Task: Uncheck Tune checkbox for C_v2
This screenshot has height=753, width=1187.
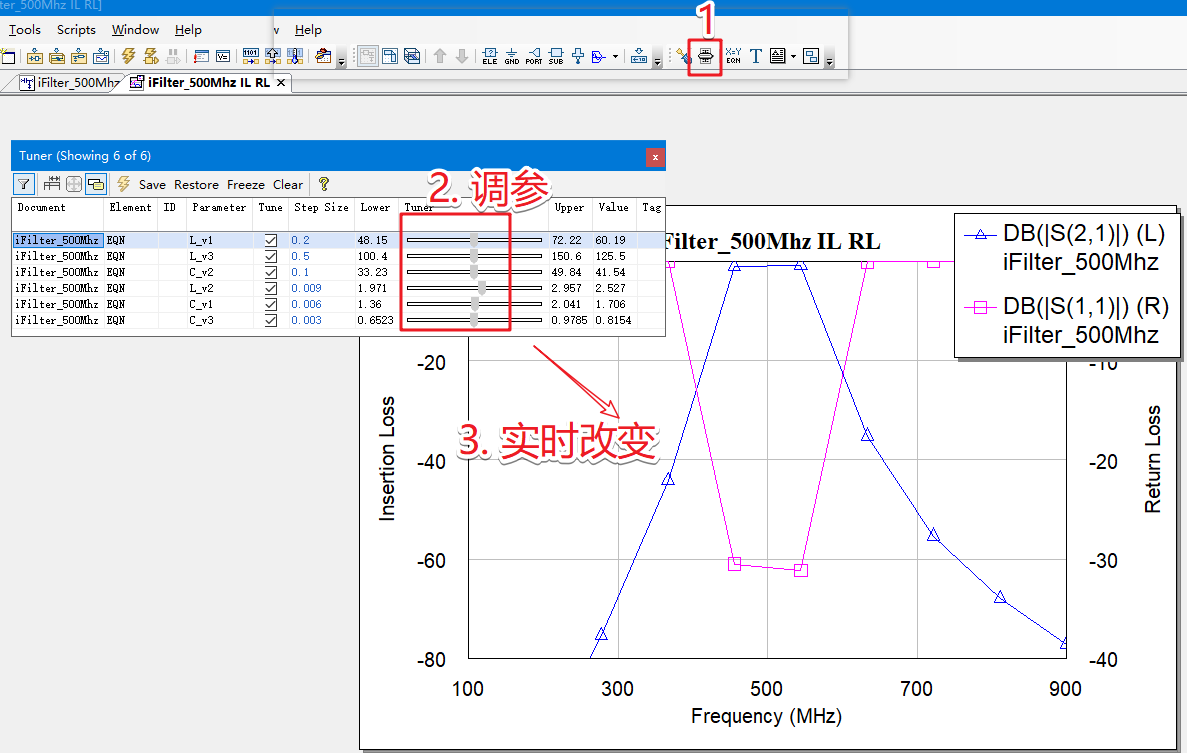Action: point(270,272)
